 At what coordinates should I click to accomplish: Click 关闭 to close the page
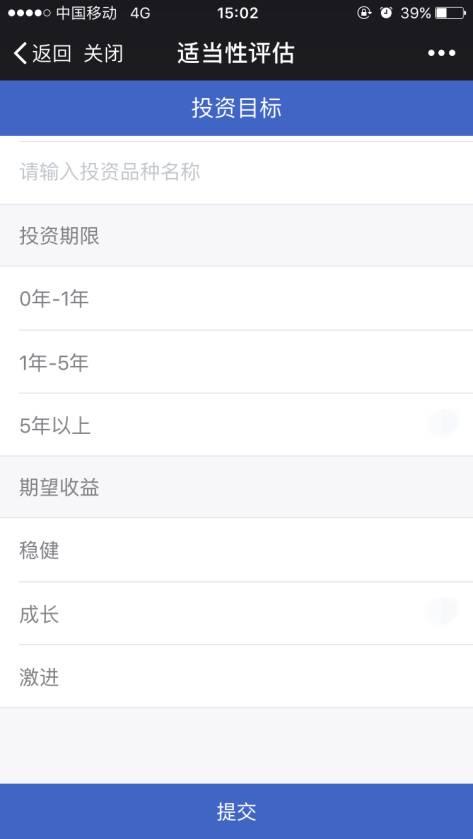pyautogui.click(x=103, y=54)
